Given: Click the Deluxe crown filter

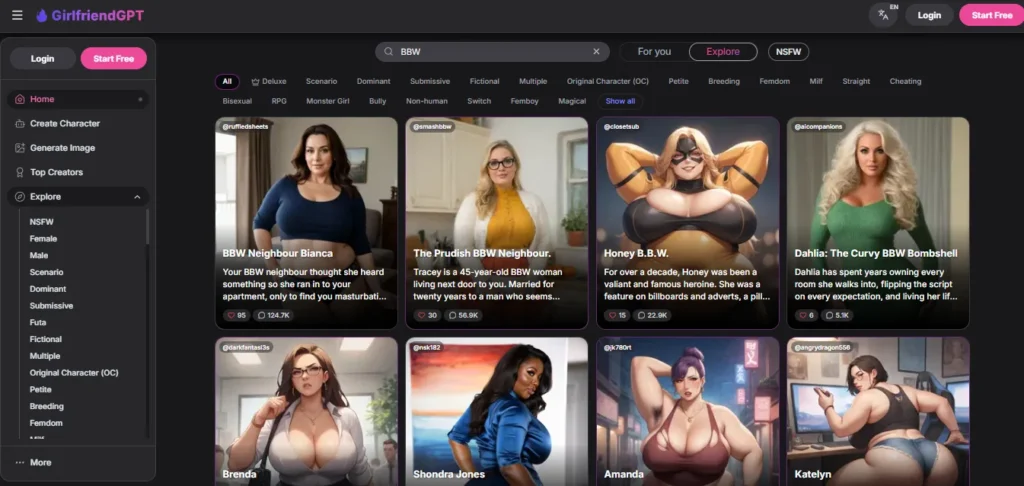Looking at the screenshot, I should click(268, 82).
